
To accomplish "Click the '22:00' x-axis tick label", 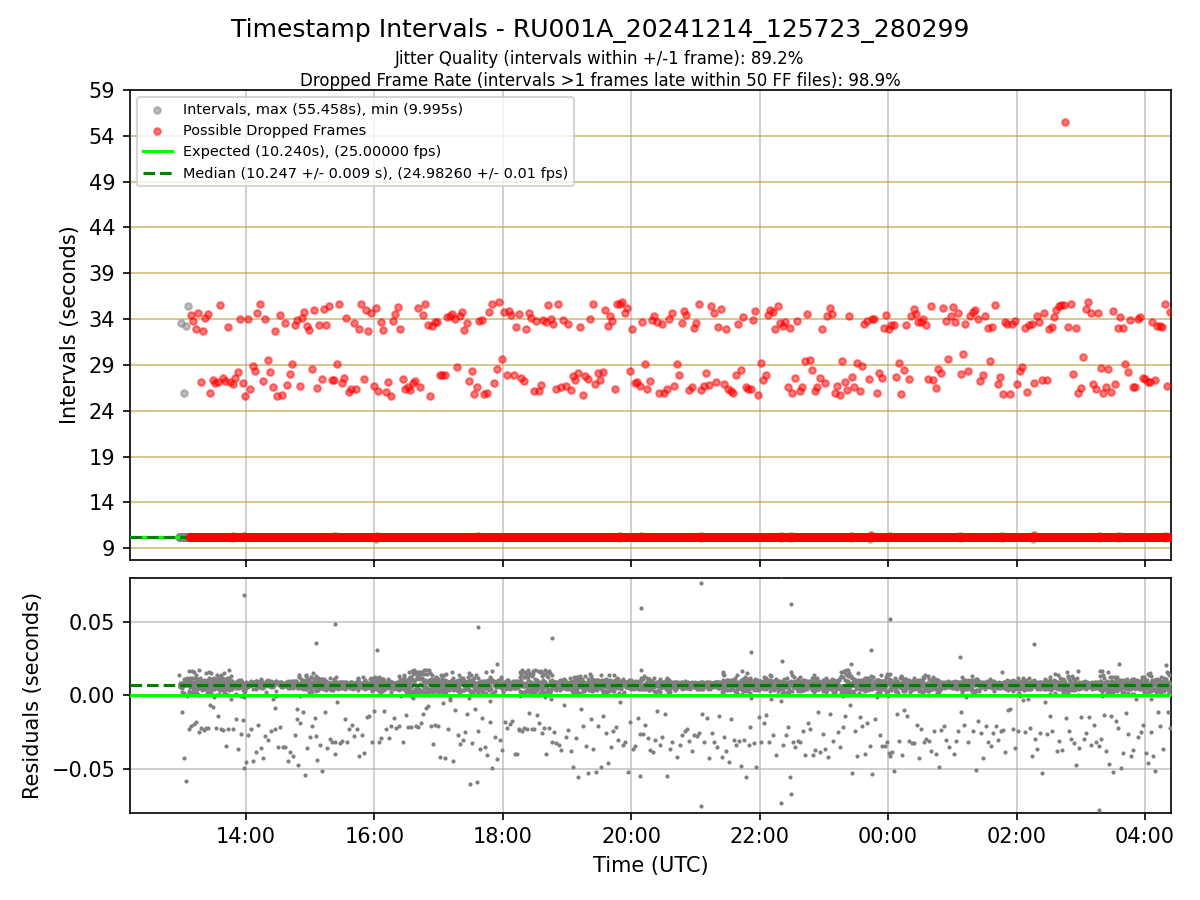I will (760, 834).
